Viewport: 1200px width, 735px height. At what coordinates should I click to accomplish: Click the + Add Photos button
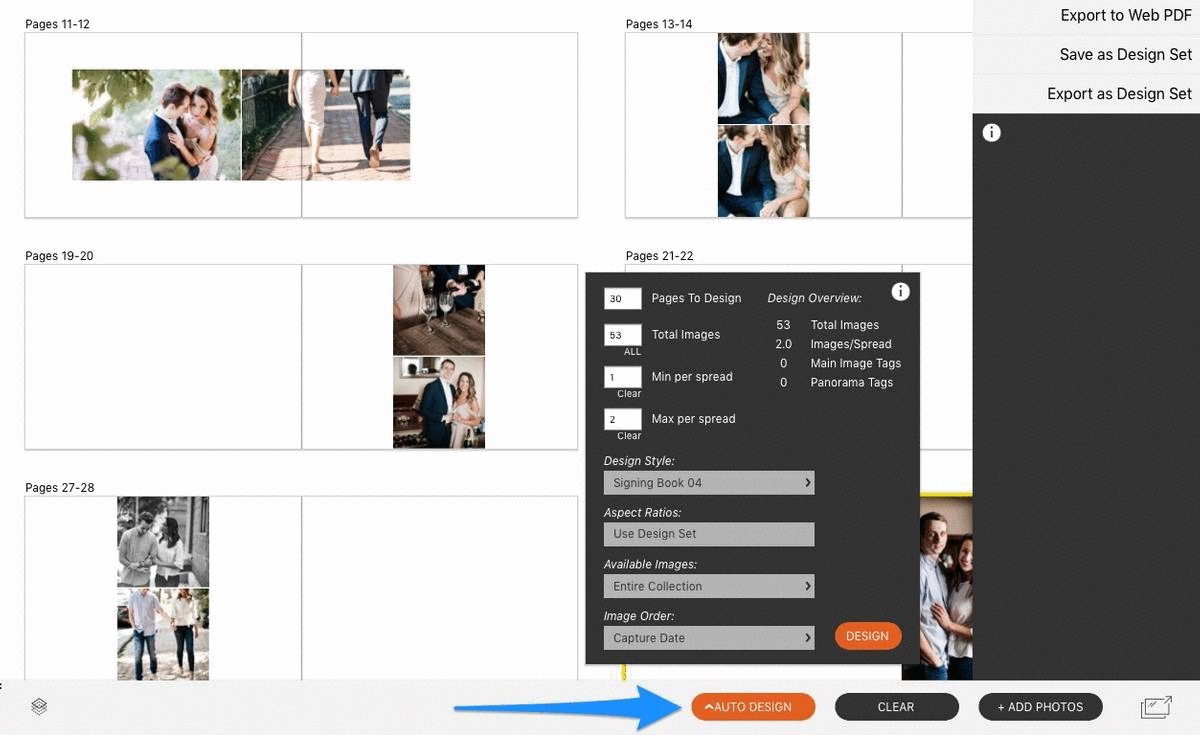[x=1040, y=707]
